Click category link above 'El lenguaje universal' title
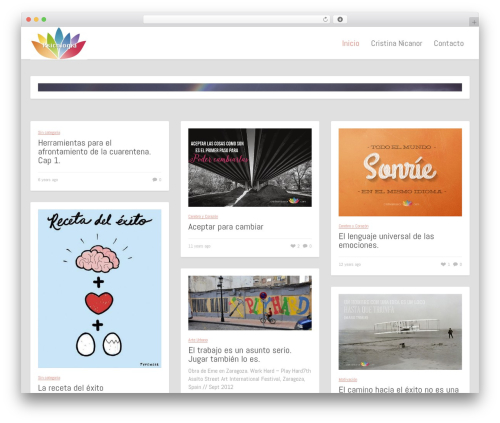Screen dimensions: 500x423 coord(354,226)
